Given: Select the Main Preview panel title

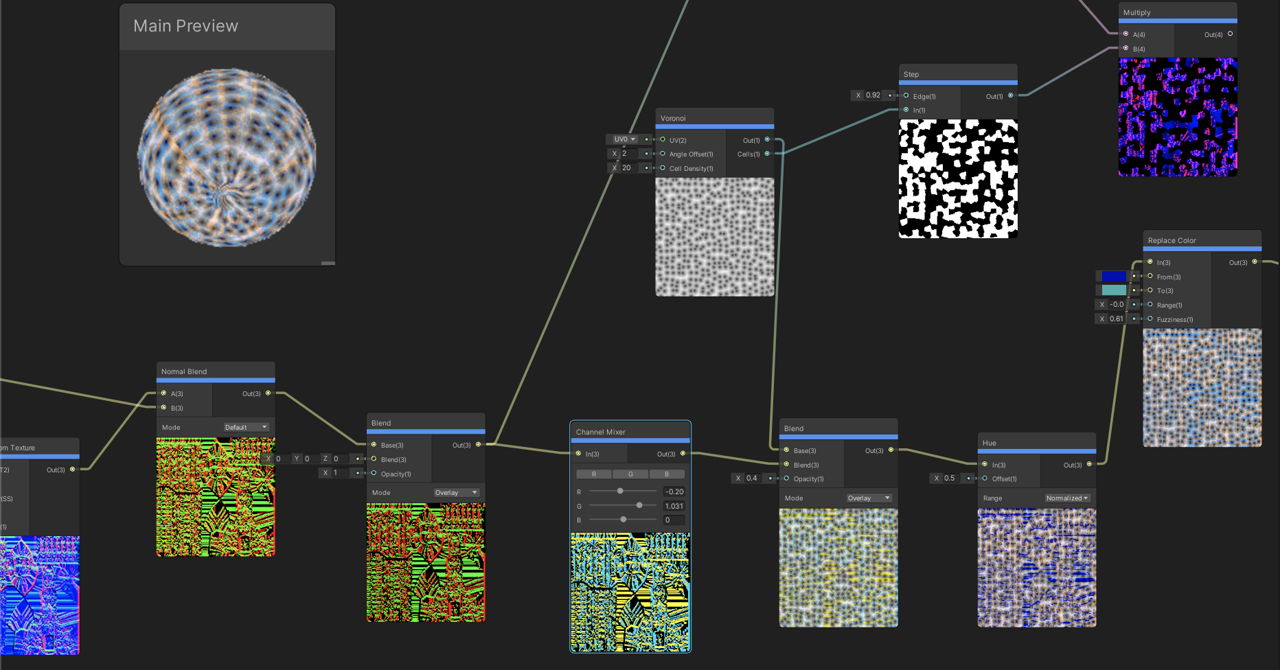Looking at the screenshot, I should (186, 26).
